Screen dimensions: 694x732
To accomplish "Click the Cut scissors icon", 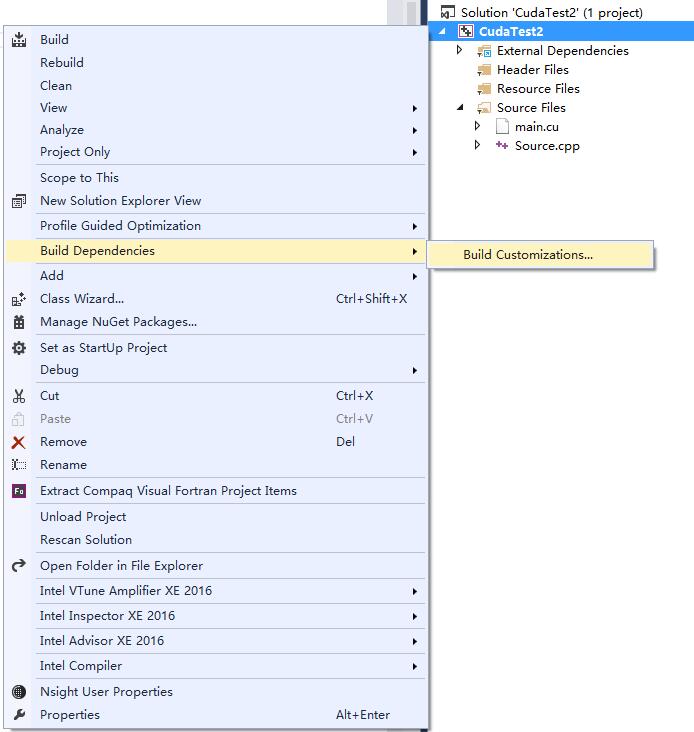I will [19, 396].
